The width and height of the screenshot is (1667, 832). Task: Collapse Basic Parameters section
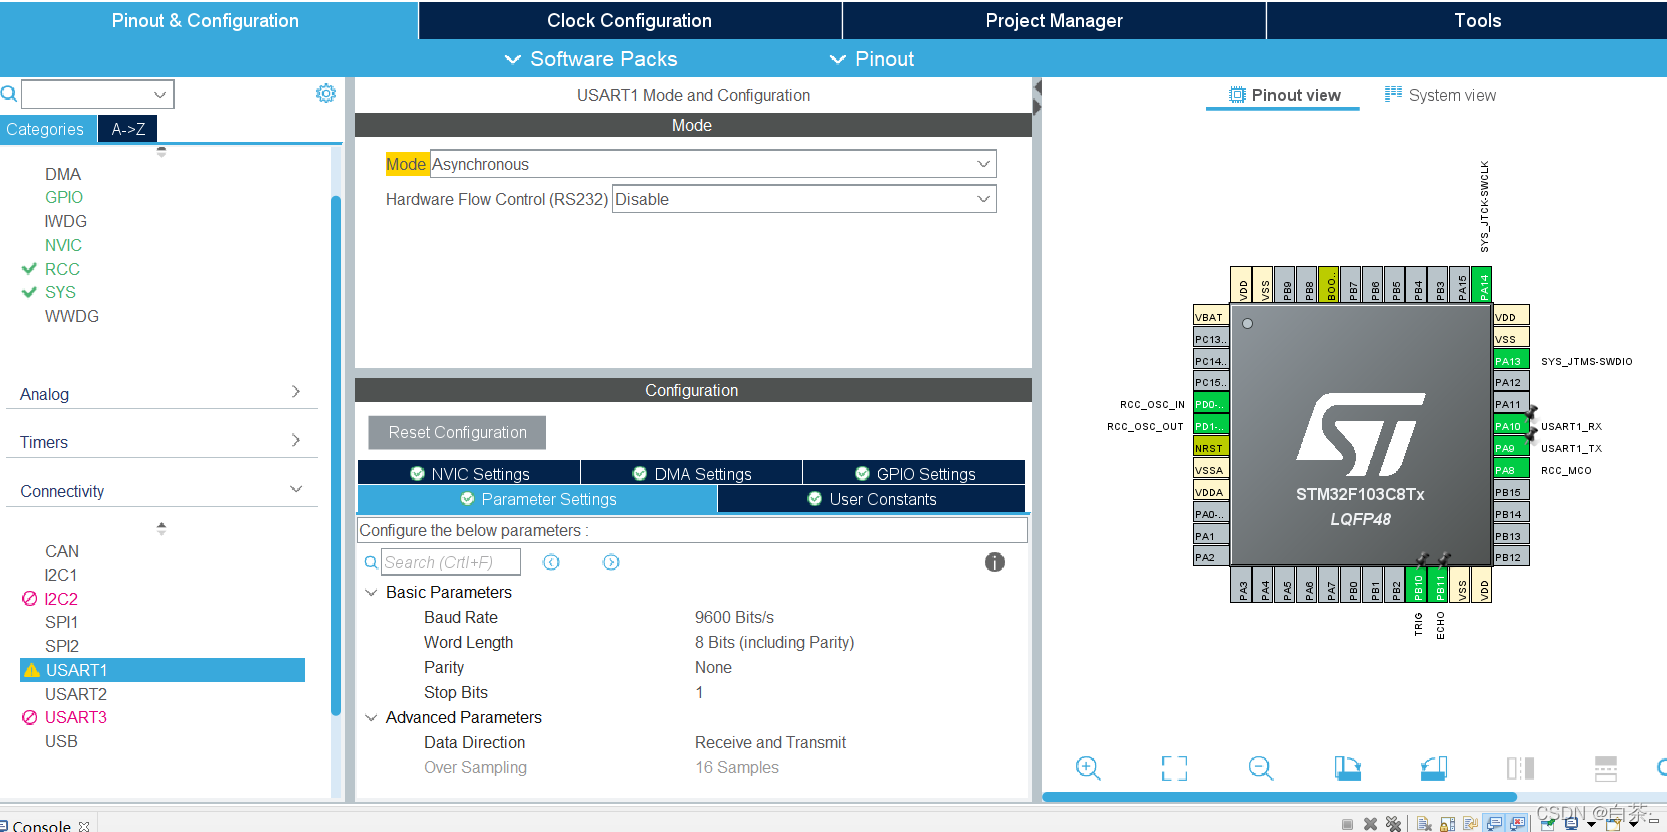point(371,592)
